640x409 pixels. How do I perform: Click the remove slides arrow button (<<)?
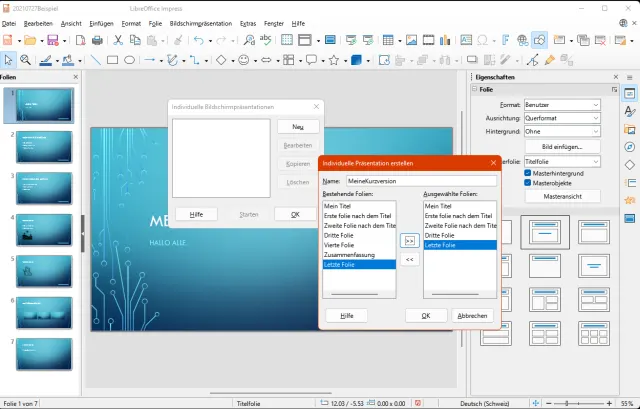[x=409, y=259]
